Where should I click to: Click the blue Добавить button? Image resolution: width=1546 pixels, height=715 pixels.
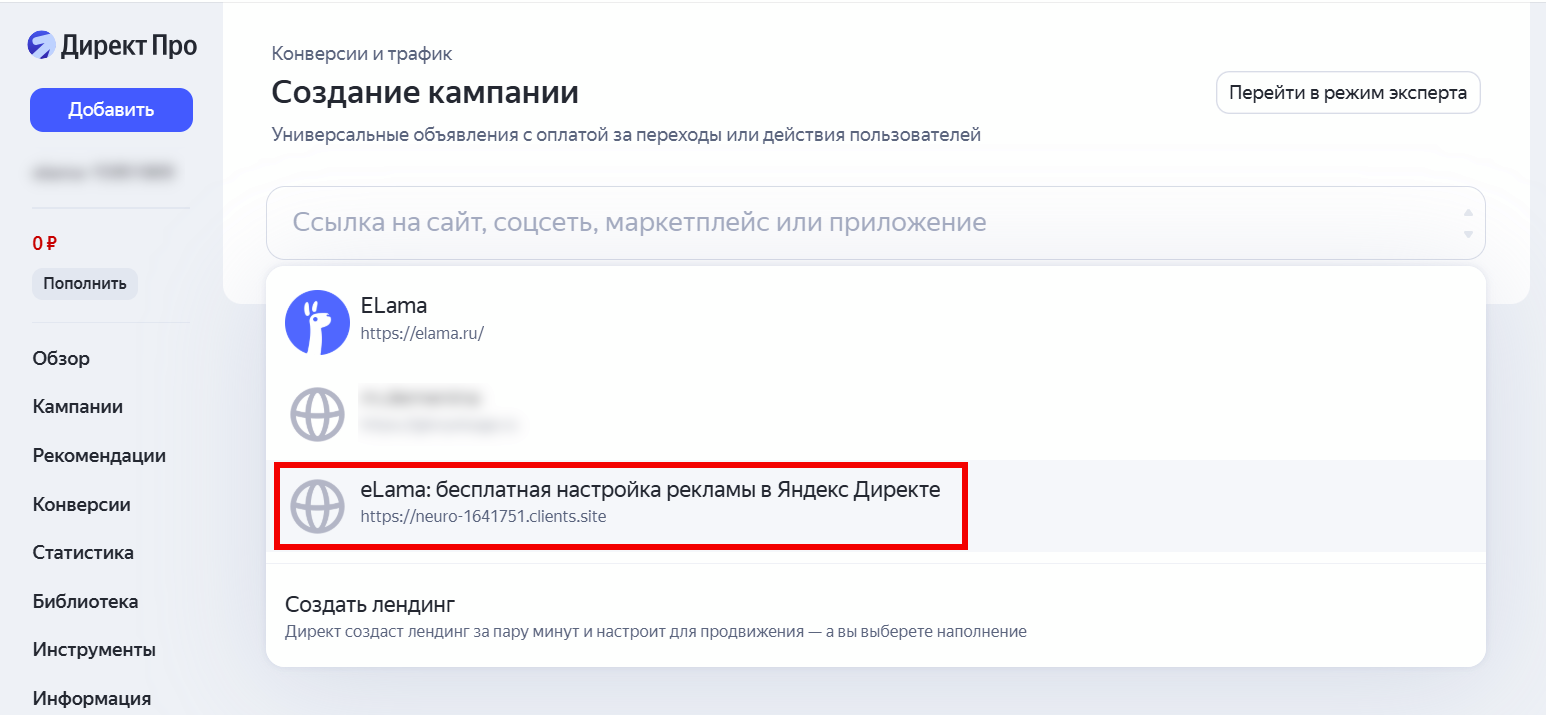click(111, 110)
